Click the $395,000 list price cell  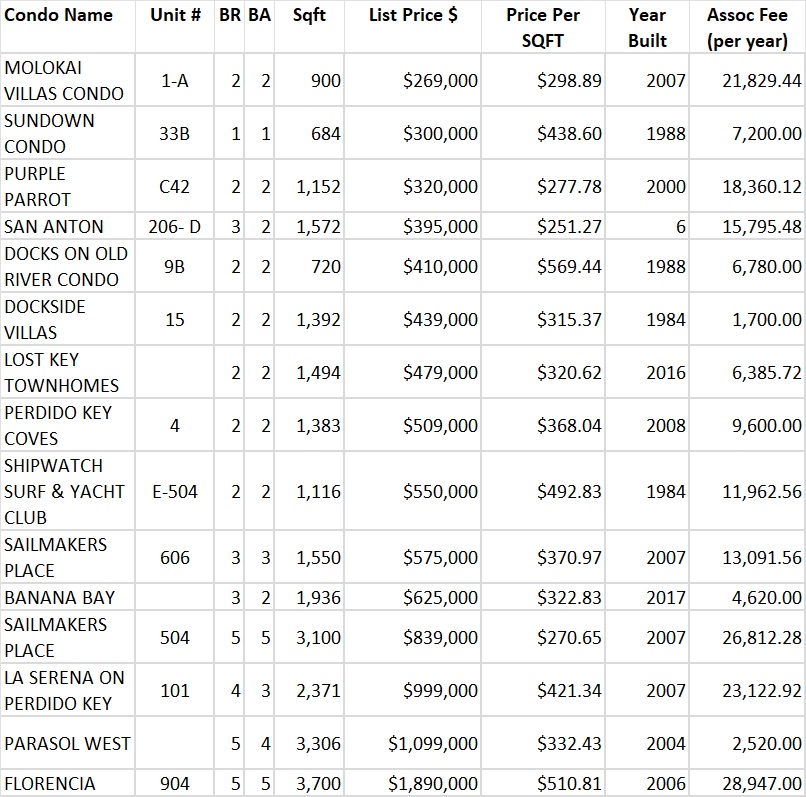pos(440,227)
